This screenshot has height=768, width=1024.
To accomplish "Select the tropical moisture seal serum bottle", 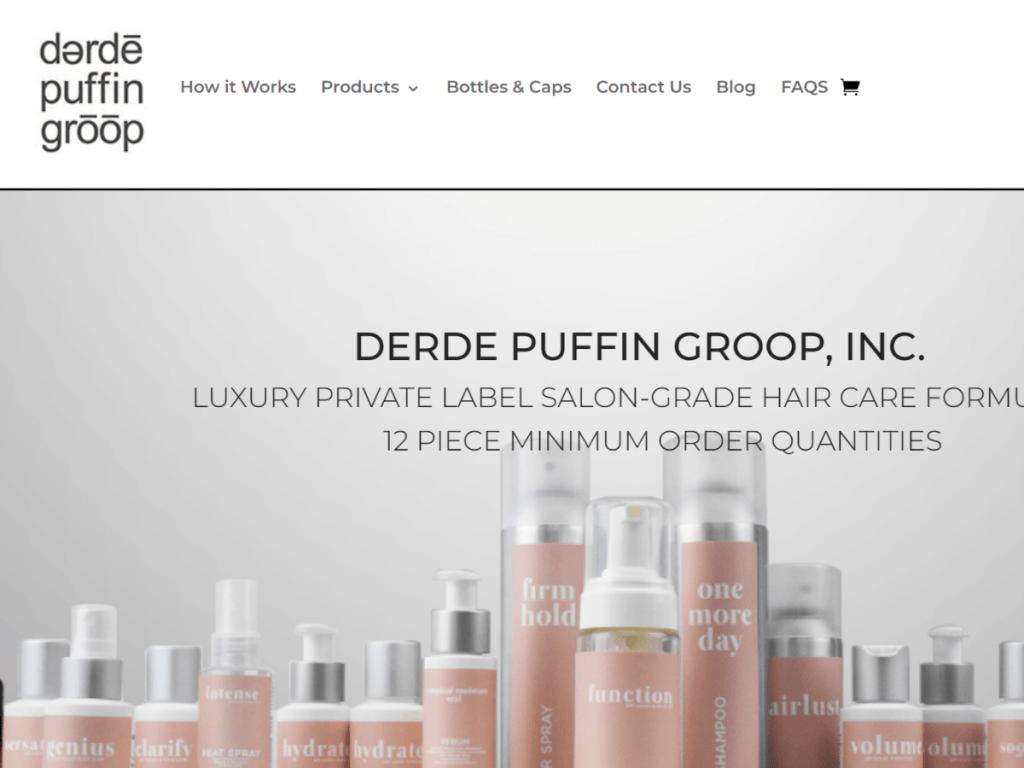I will [460, 673].
